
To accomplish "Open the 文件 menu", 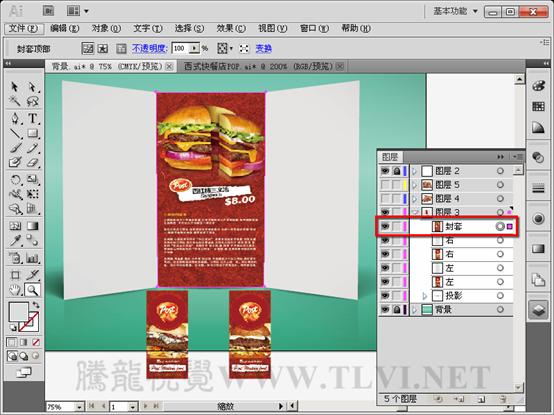I will tap(24, 28).
